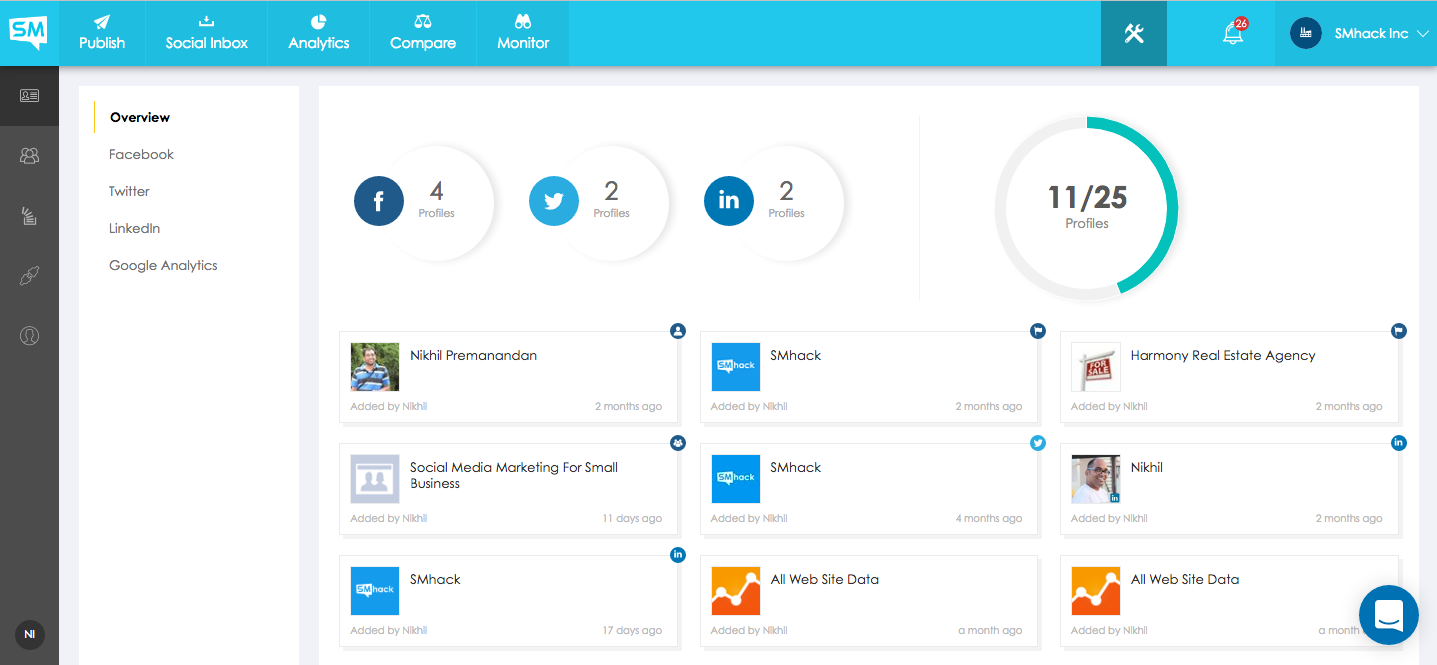The width and height of the screenshot is (1437, 665).
Task: Click the Facebook profiles circle icon
Action: pos(379,202)
